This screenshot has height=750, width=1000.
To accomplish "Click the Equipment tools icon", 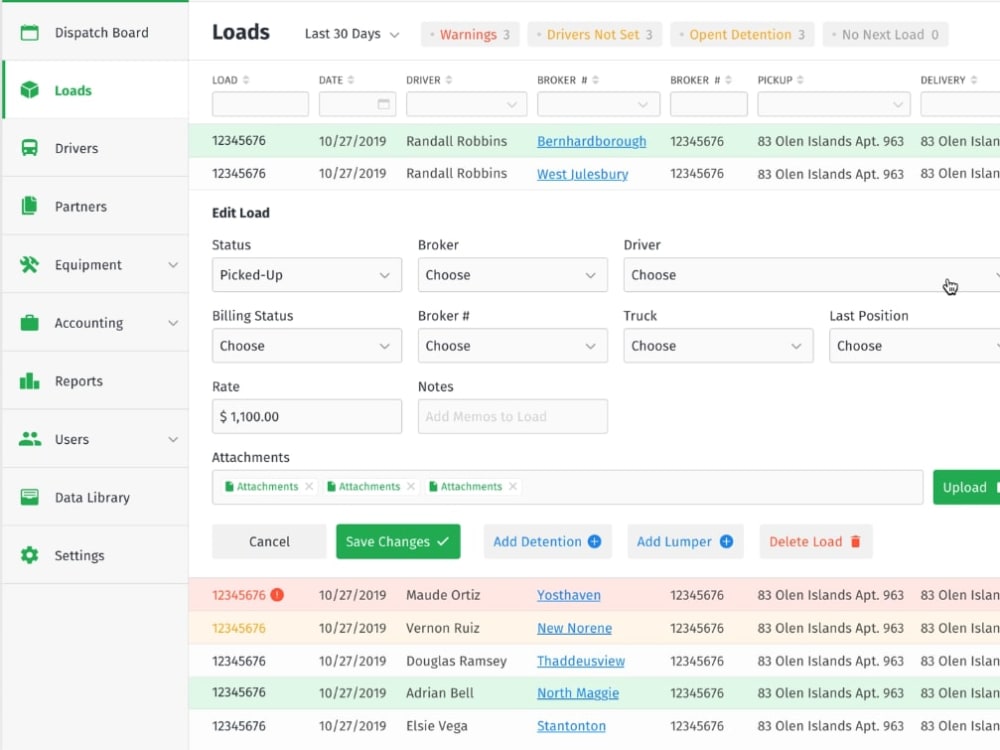I will [x=29, y=264].
